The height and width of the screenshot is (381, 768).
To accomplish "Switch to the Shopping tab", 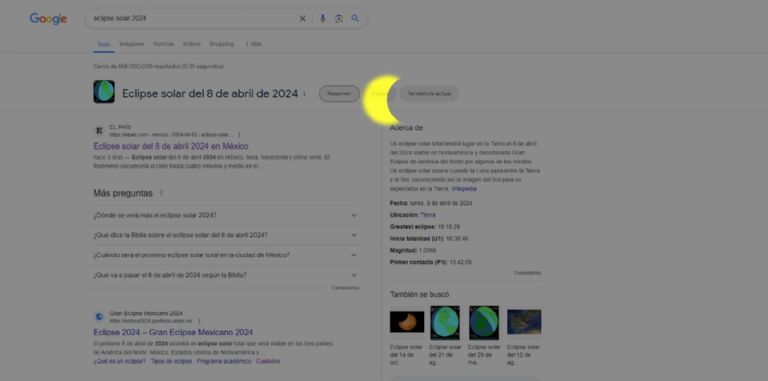I will click(x=222, y=44).
